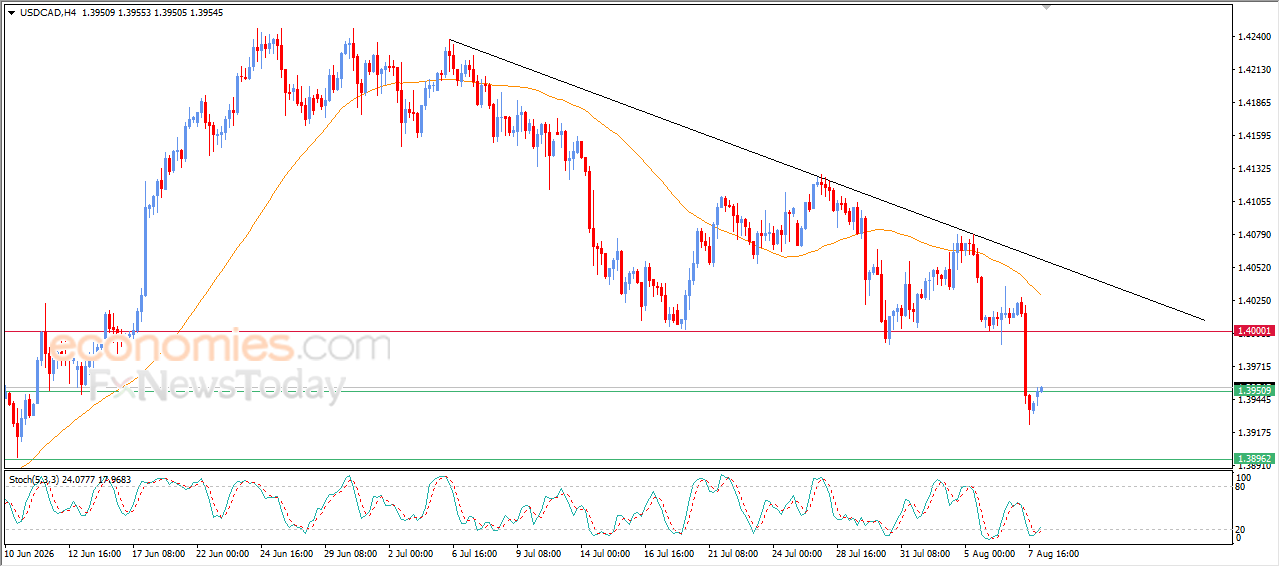The width and height of the screenshot is (1280, 567).
Task: Click the FxNewsToday watermark text
Action: click(216, 385)
